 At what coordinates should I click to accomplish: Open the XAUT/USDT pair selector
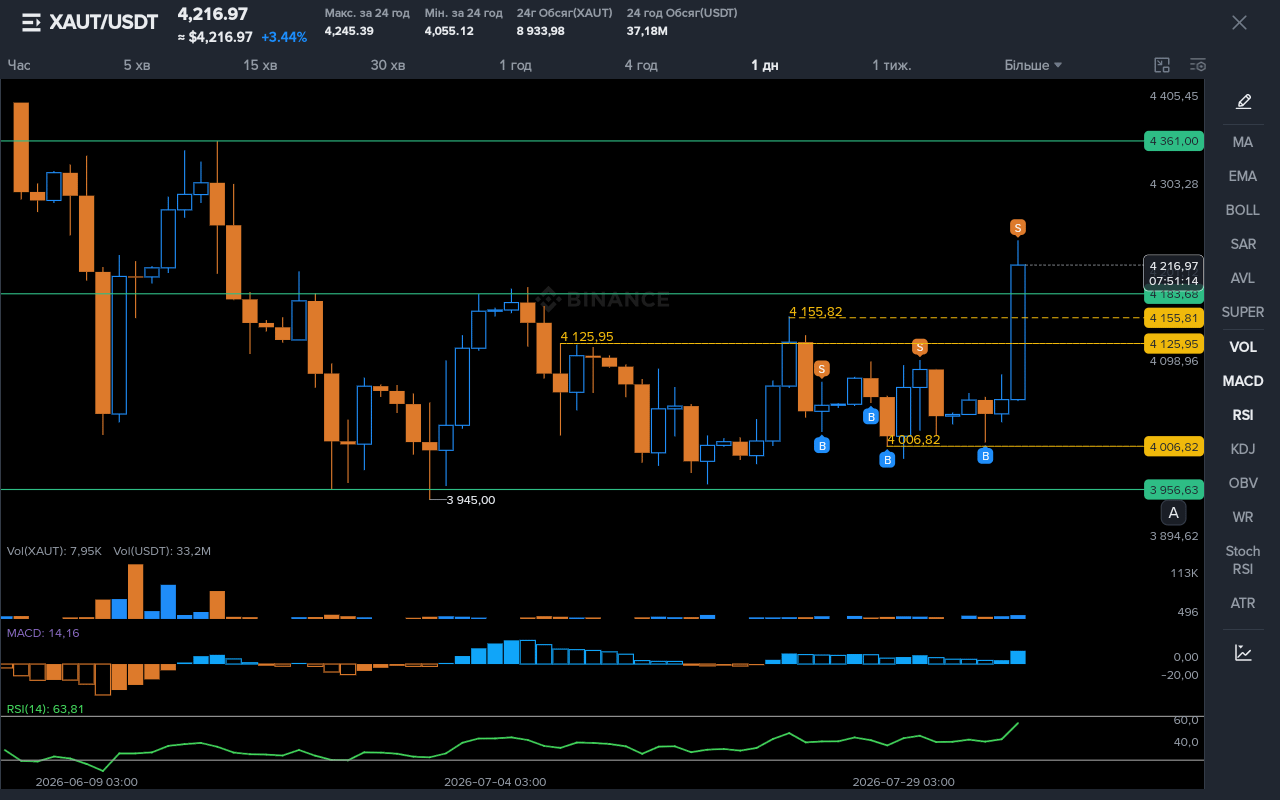(103, 22)
